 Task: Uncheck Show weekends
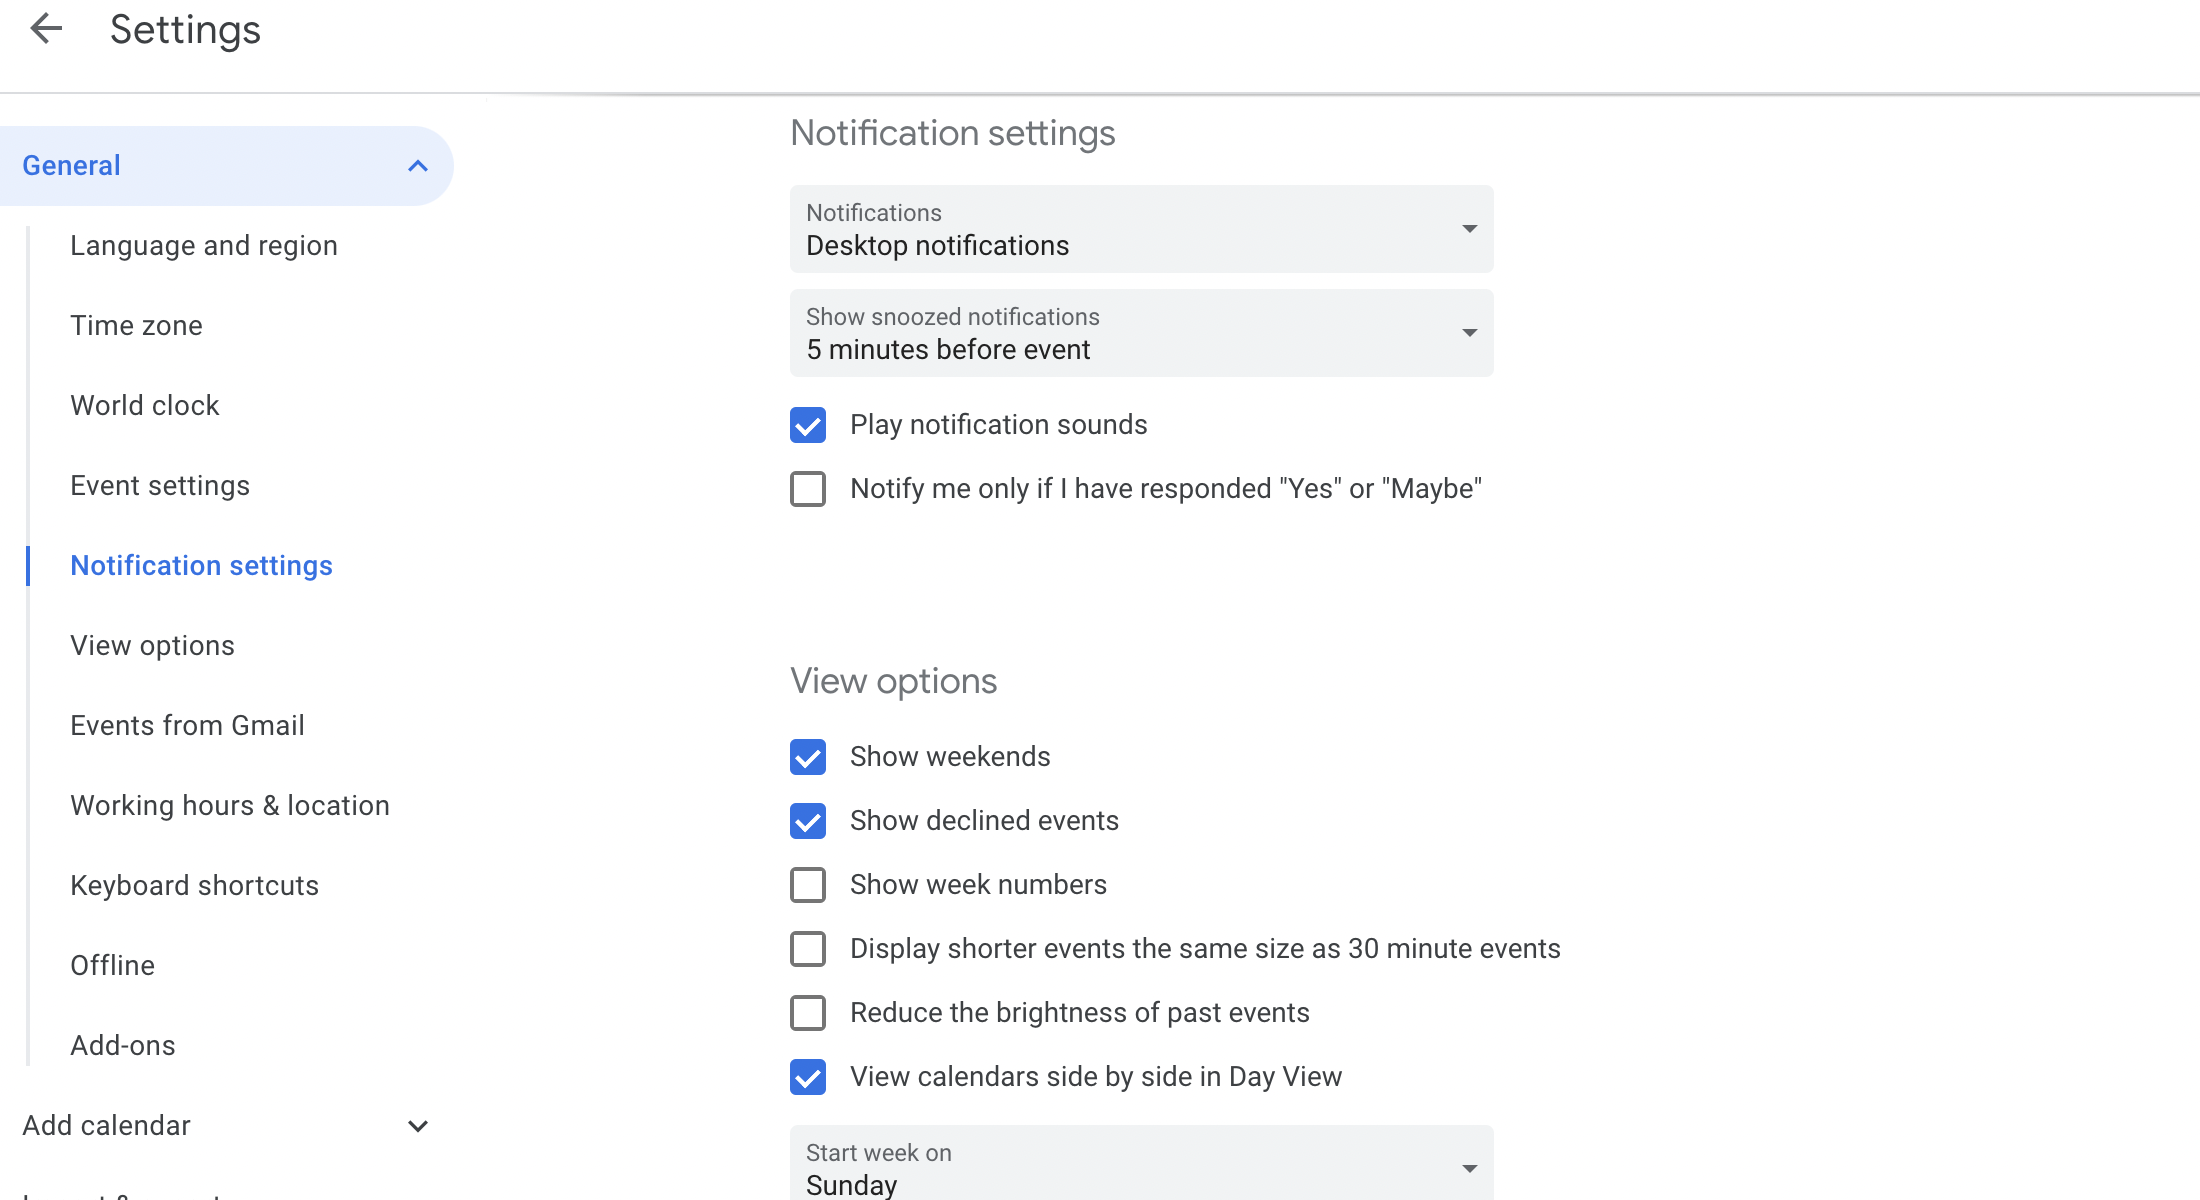pos(808,757)
